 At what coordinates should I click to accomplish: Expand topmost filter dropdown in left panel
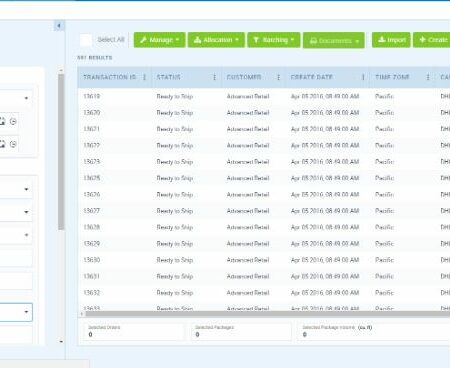click(26, 98)
